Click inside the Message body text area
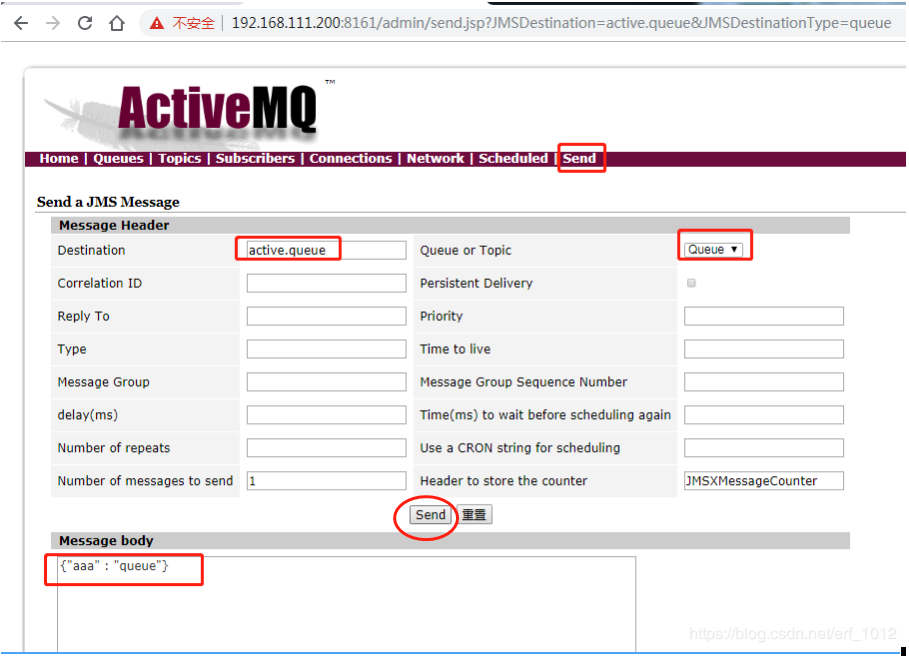909x656 pixels. [x=346, y=604]
